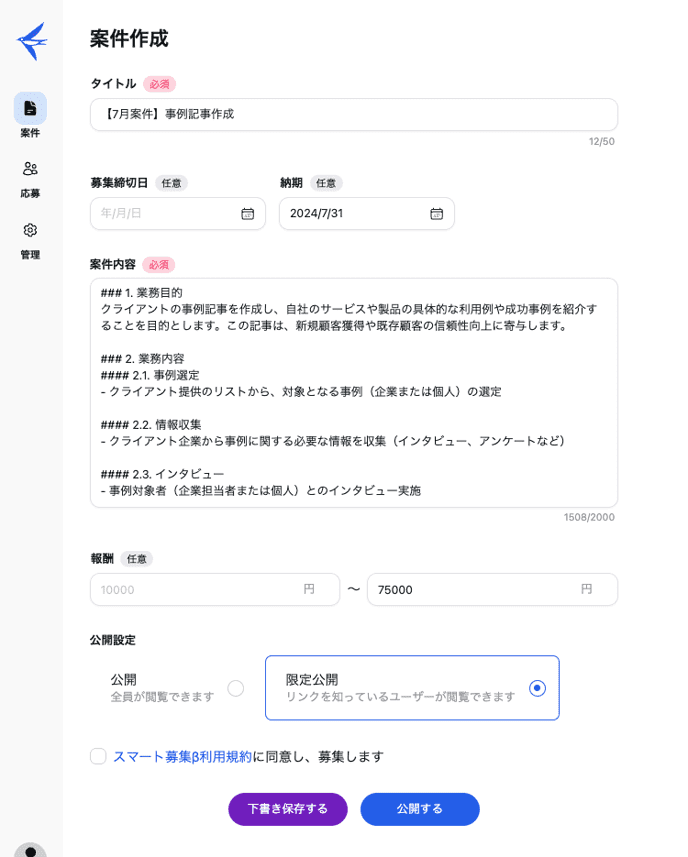Open the user avatar in the sidebar

[x=30, y=850]
